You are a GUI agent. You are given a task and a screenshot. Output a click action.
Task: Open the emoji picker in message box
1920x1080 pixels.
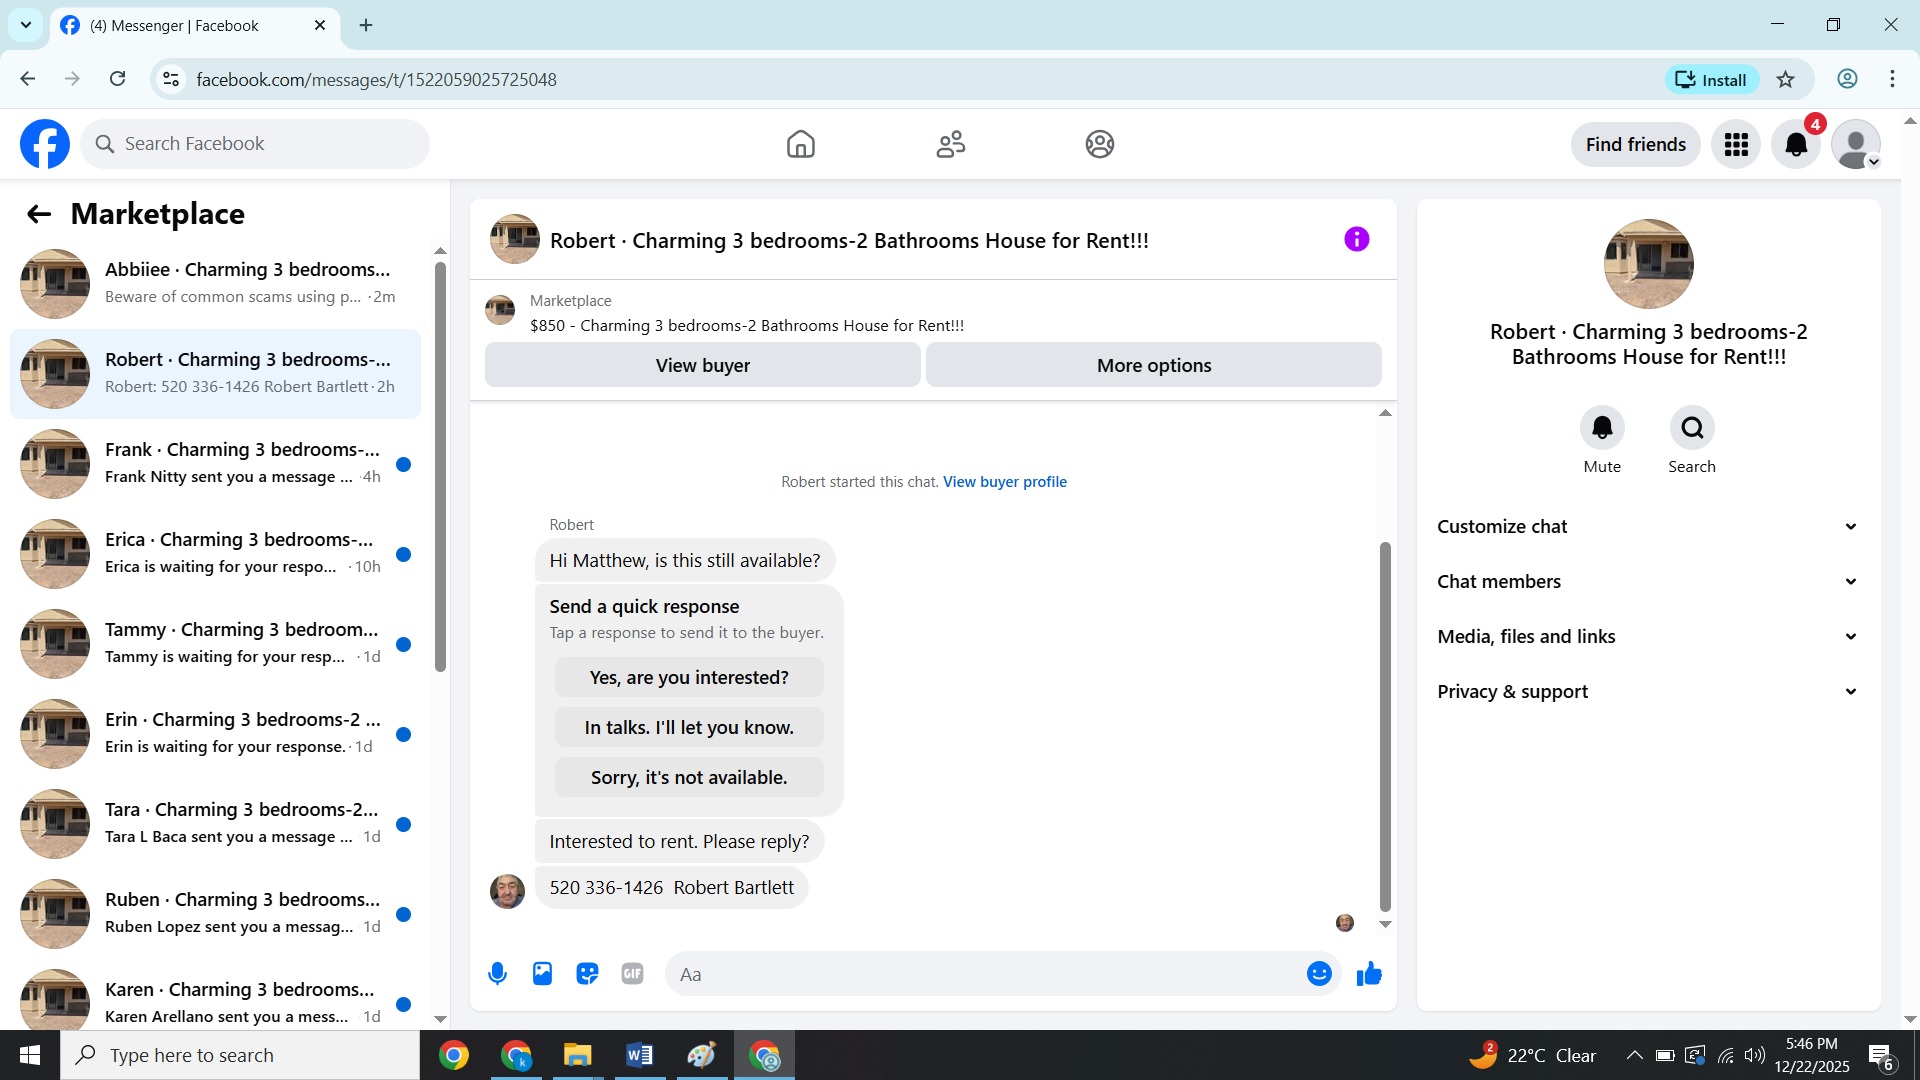click(x=1319, y=973)
